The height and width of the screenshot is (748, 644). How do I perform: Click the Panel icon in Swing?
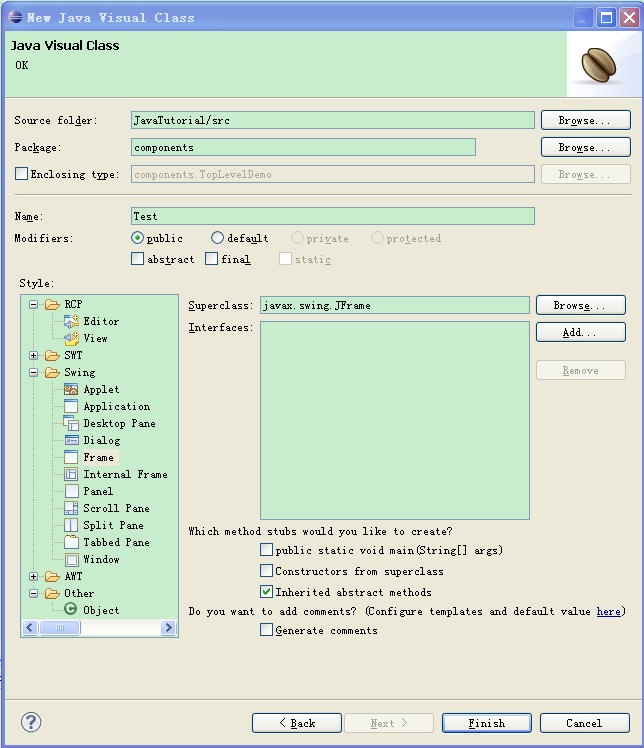[71, 491]
